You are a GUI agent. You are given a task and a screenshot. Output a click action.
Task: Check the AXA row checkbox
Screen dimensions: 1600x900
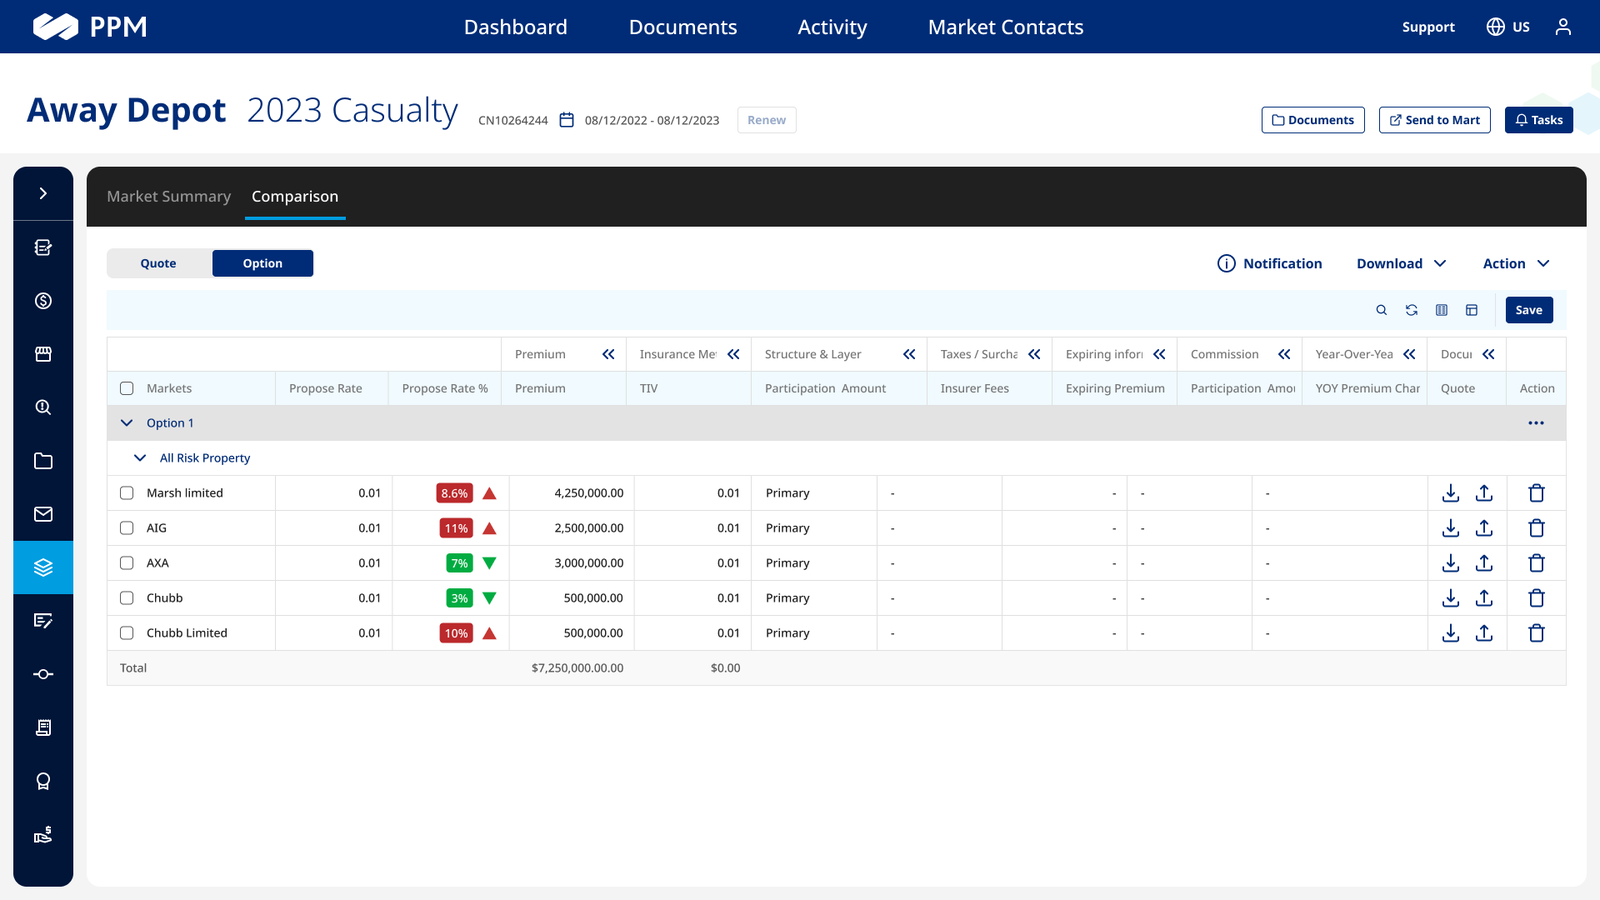127,563
